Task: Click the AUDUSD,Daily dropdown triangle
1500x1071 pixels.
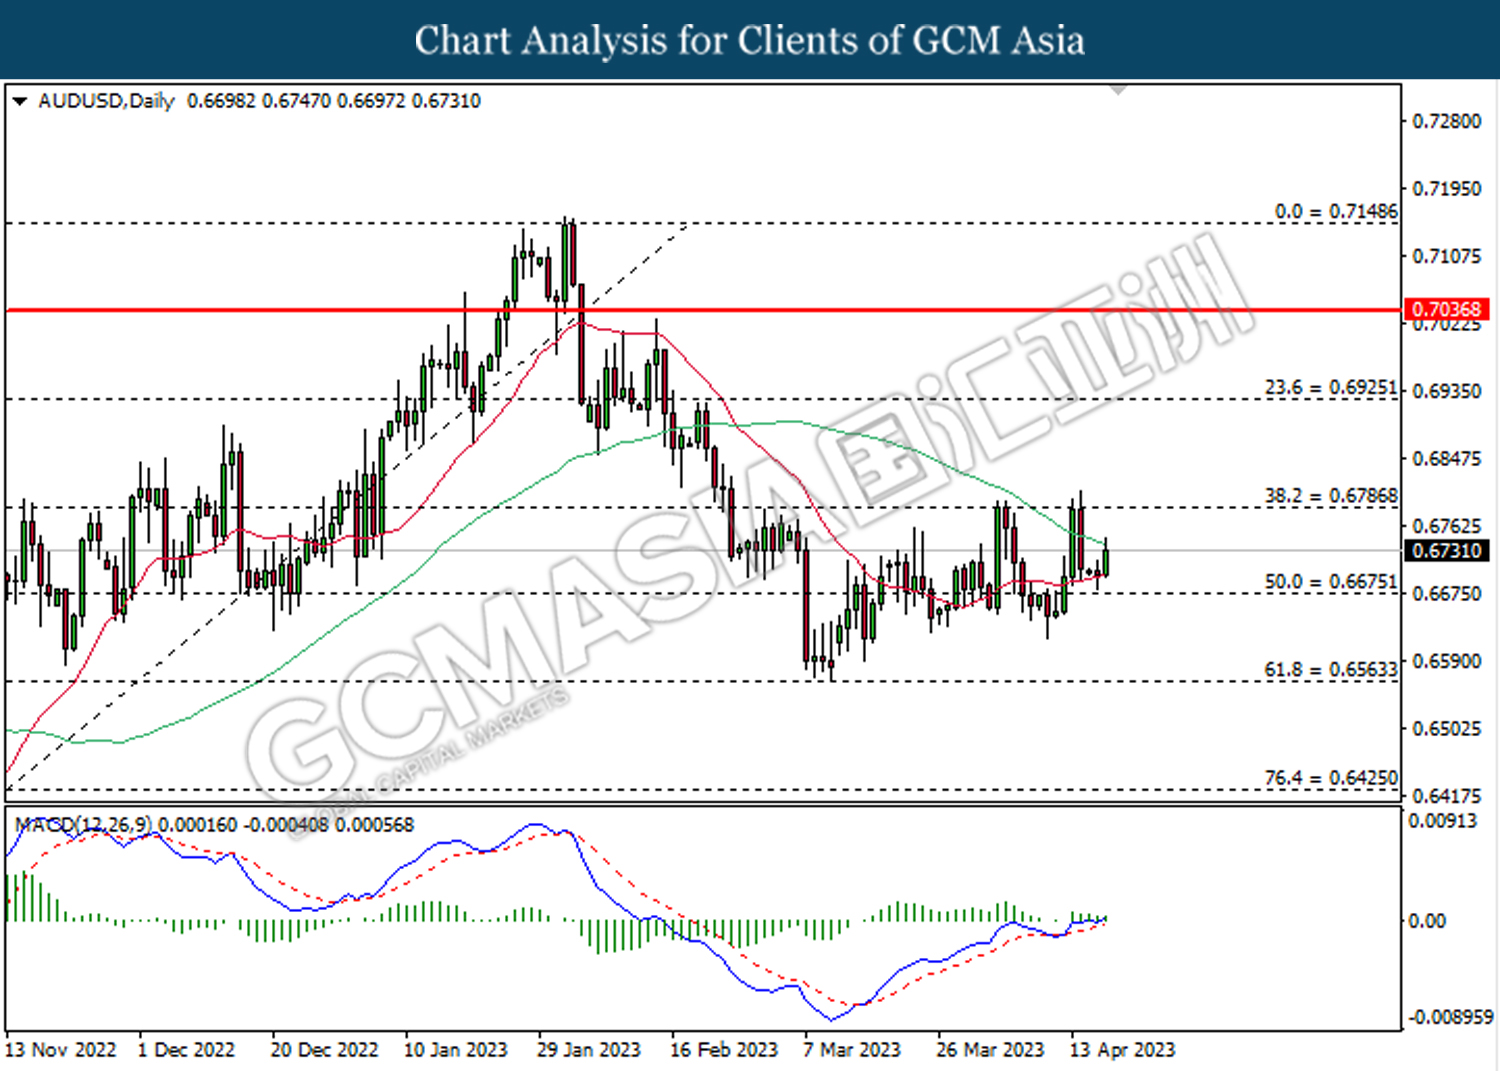Action: click(19, 101)
